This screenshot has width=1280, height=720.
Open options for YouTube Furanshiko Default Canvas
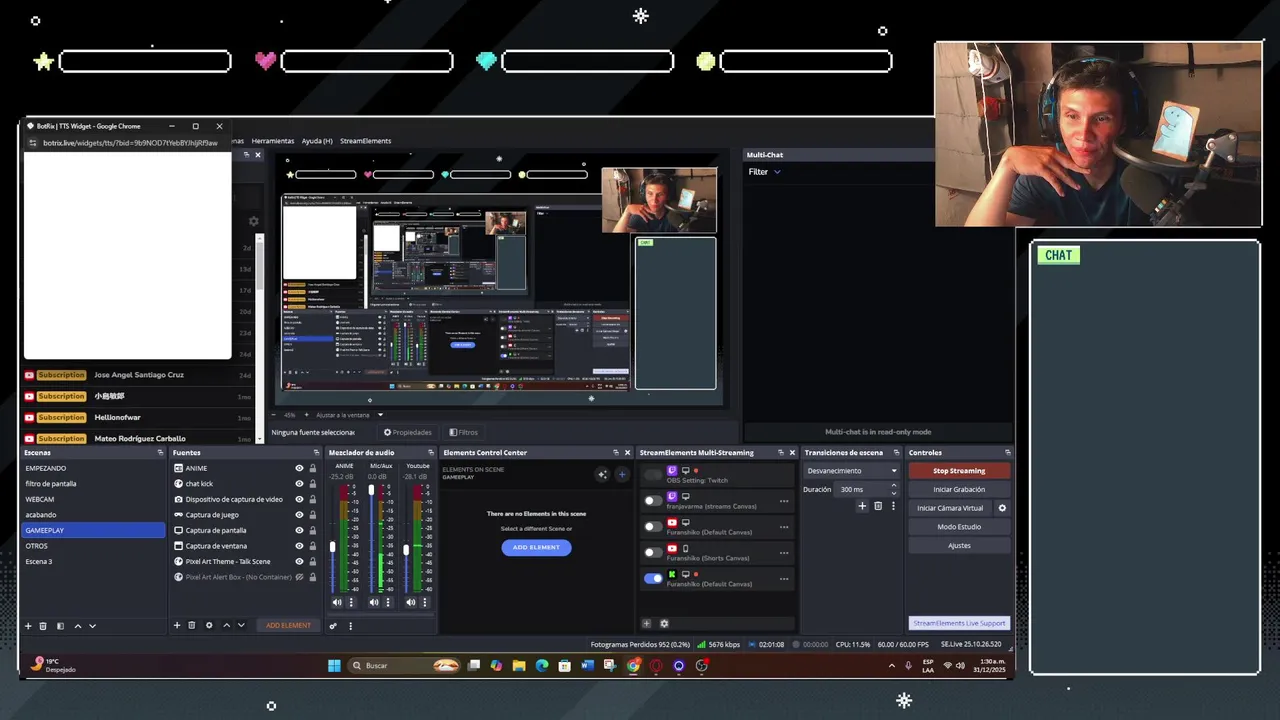[x=784, y=527]
